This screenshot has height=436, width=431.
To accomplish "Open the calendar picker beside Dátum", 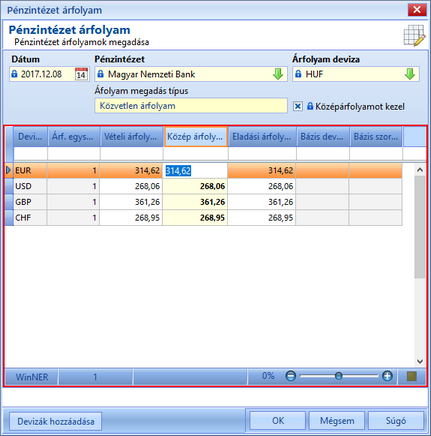I will point(81,74).
